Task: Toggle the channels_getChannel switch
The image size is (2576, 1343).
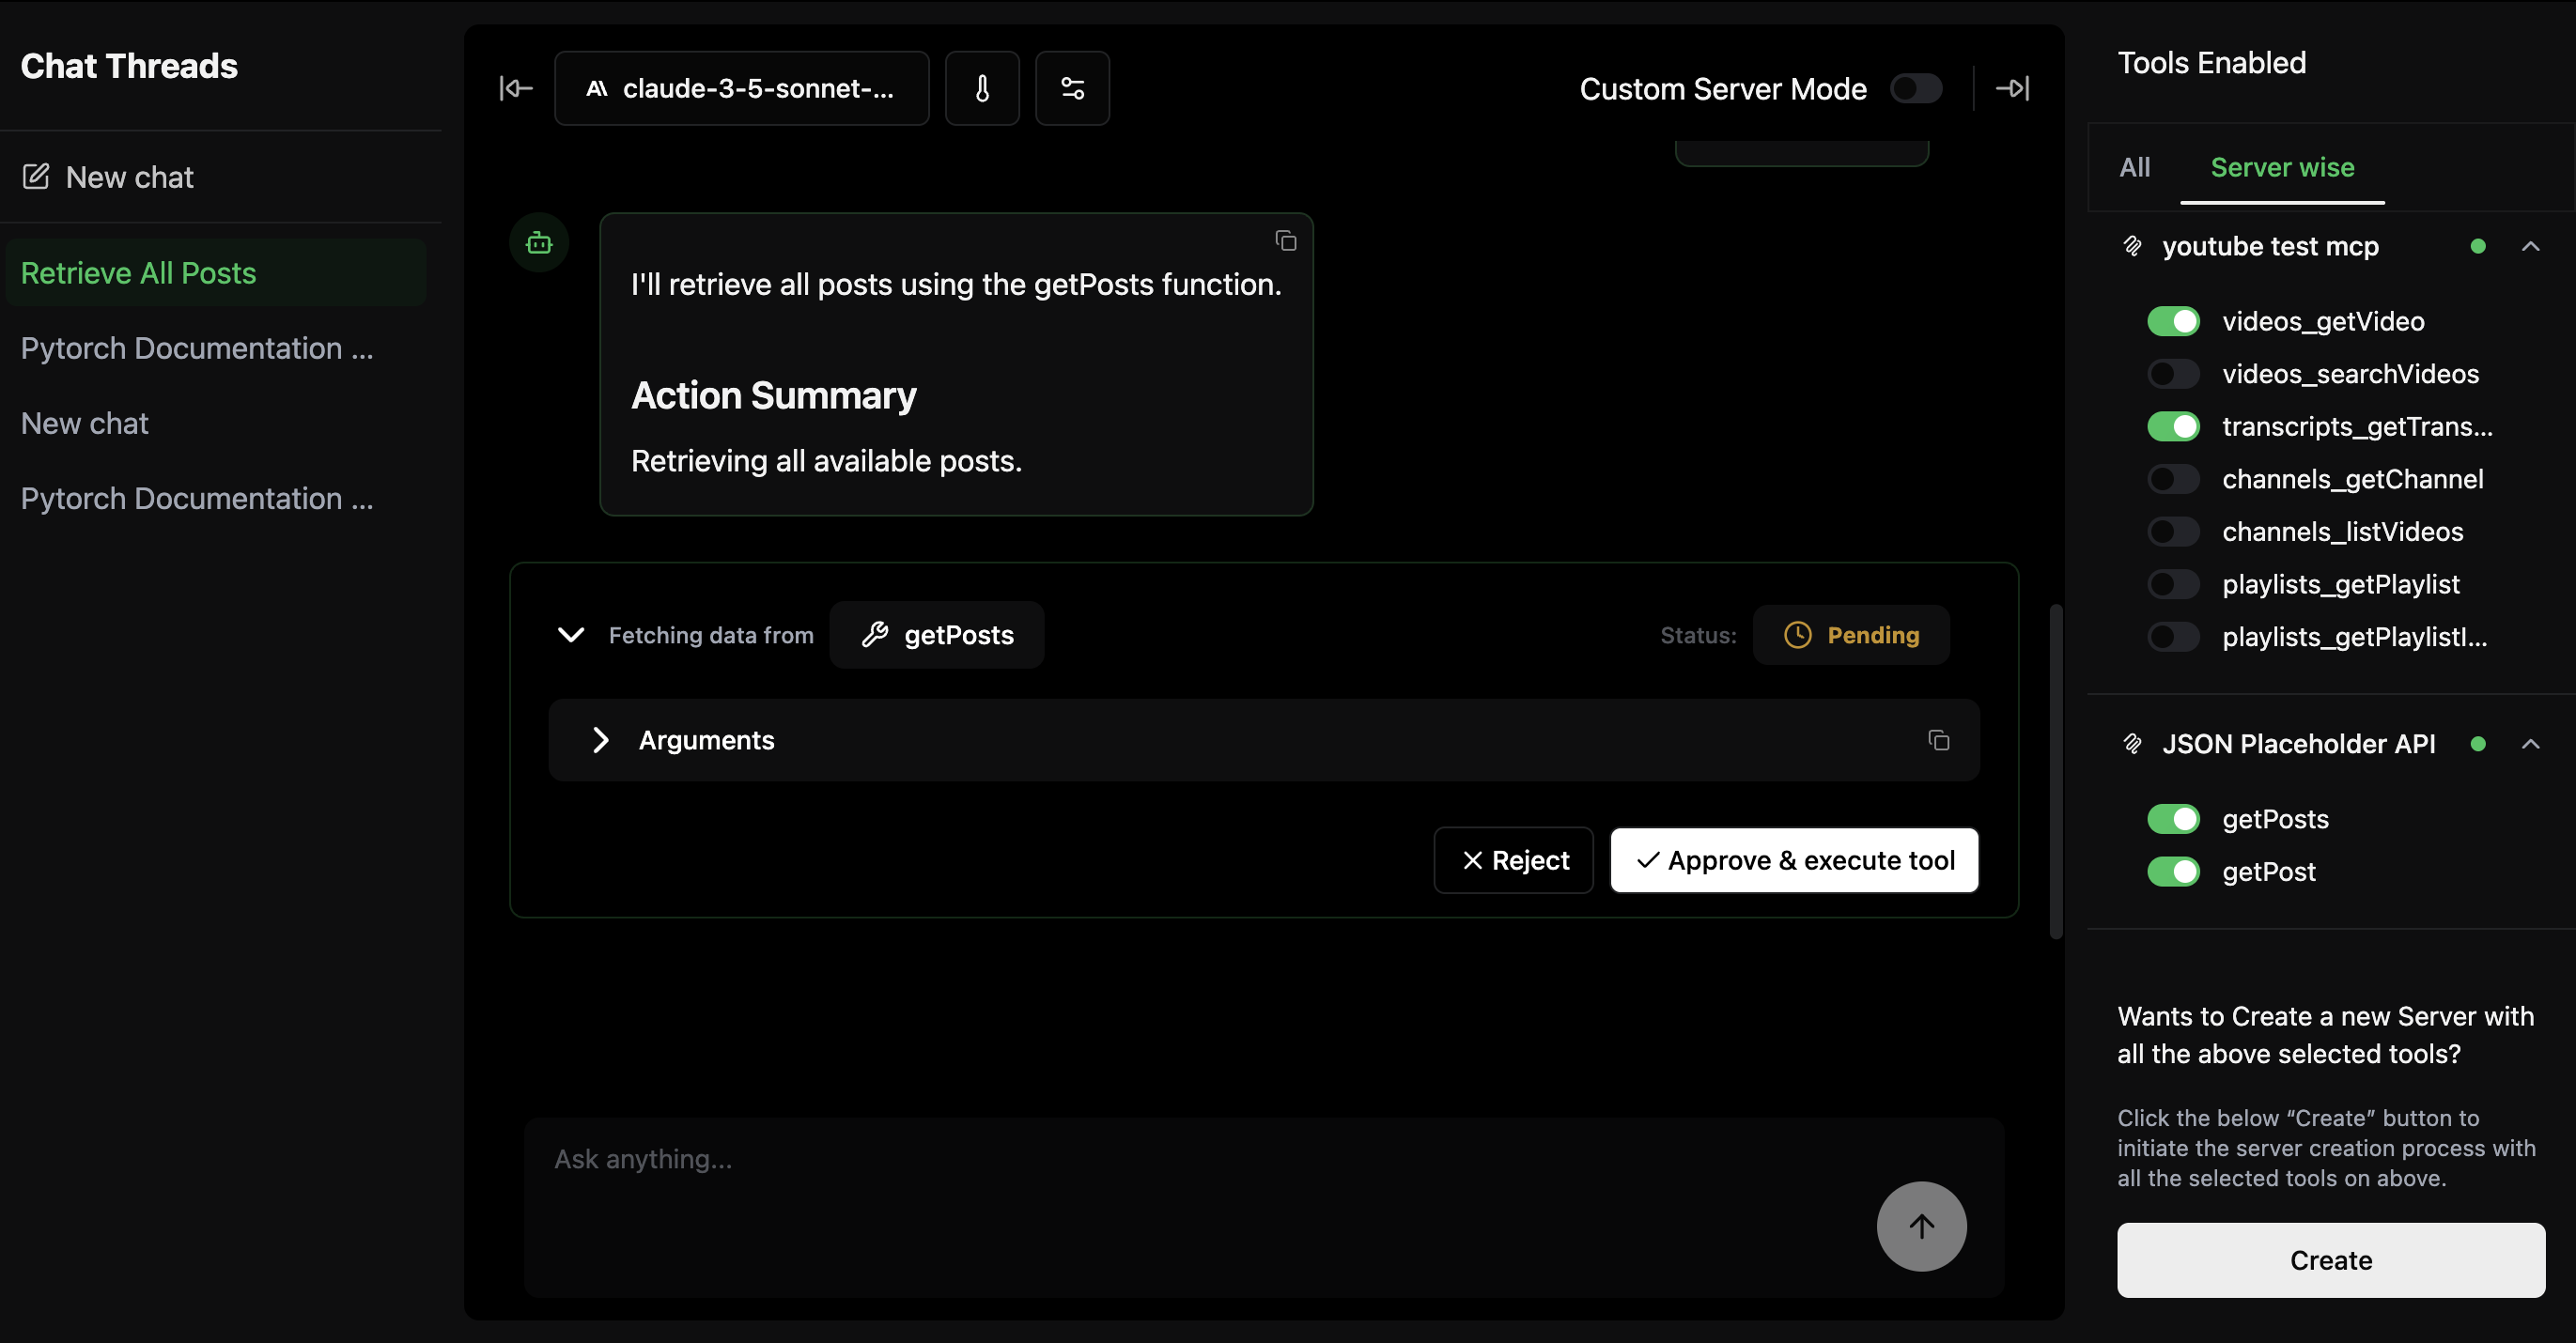Action: tap(2172, 478)
